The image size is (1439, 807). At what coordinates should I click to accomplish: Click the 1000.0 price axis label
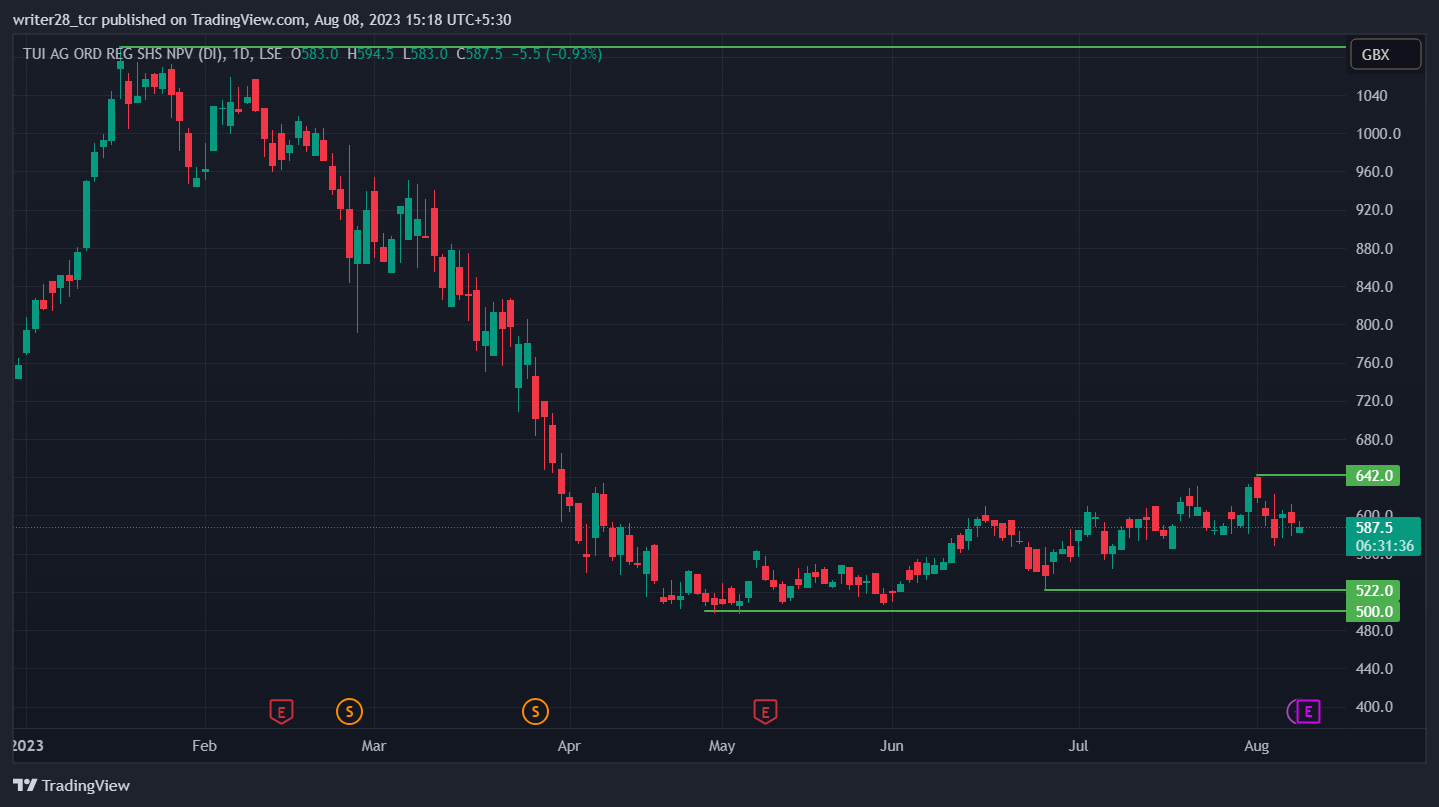pos(1379,134)
